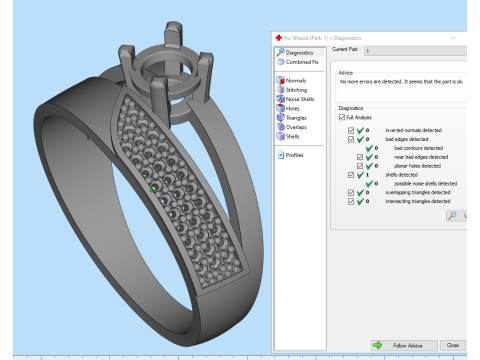Toggle the overlapping triangles detected checkbox

click(x=351, y=193)
